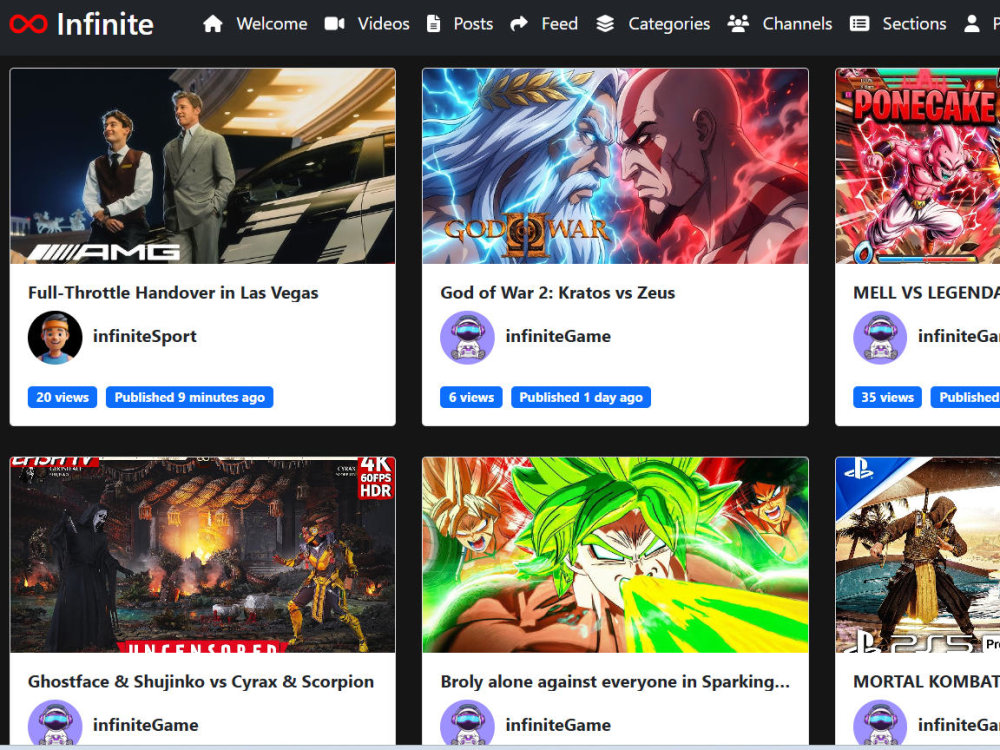Image resolution: width=1000 pixels, height=750 pixels.
Task: Open the green-haired Broly thumbnail
Action: click(x=615, y=555)
